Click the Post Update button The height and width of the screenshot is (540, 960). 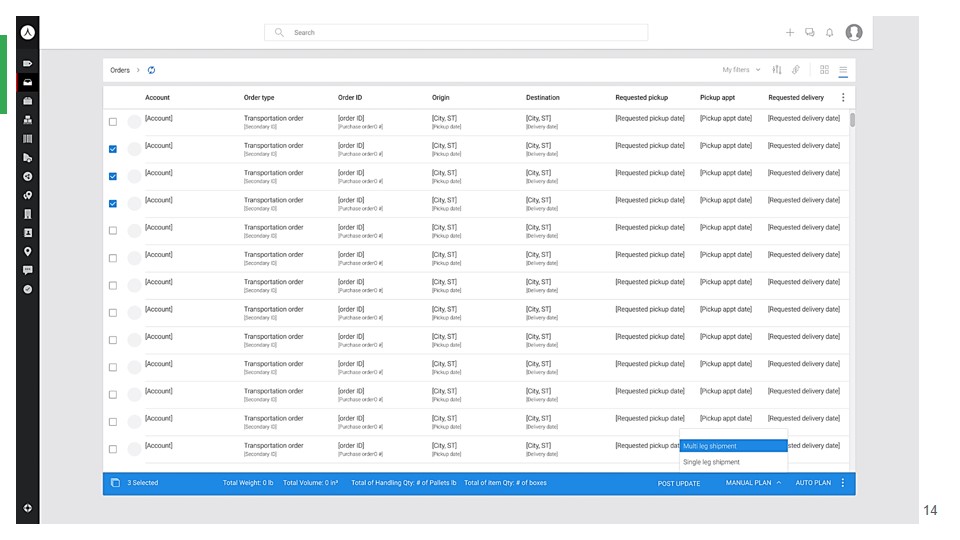point(679,483)
